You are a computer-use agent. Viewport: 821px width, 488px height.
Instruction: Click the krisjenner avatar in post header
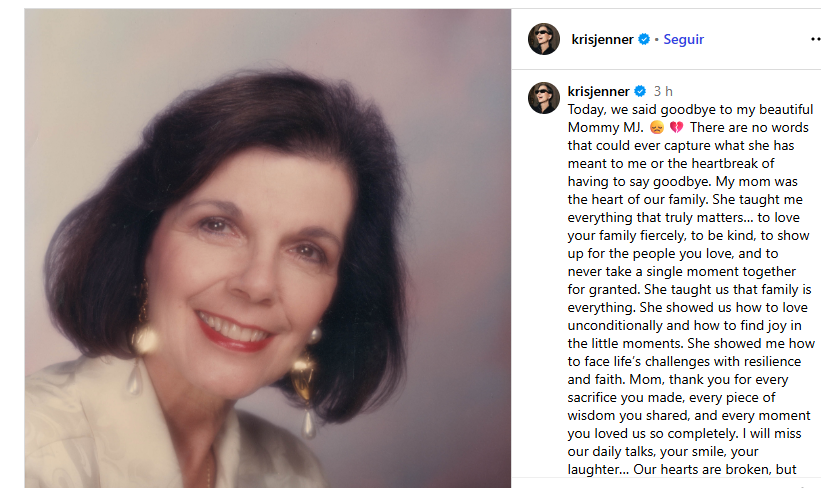[x=544, y=39]
